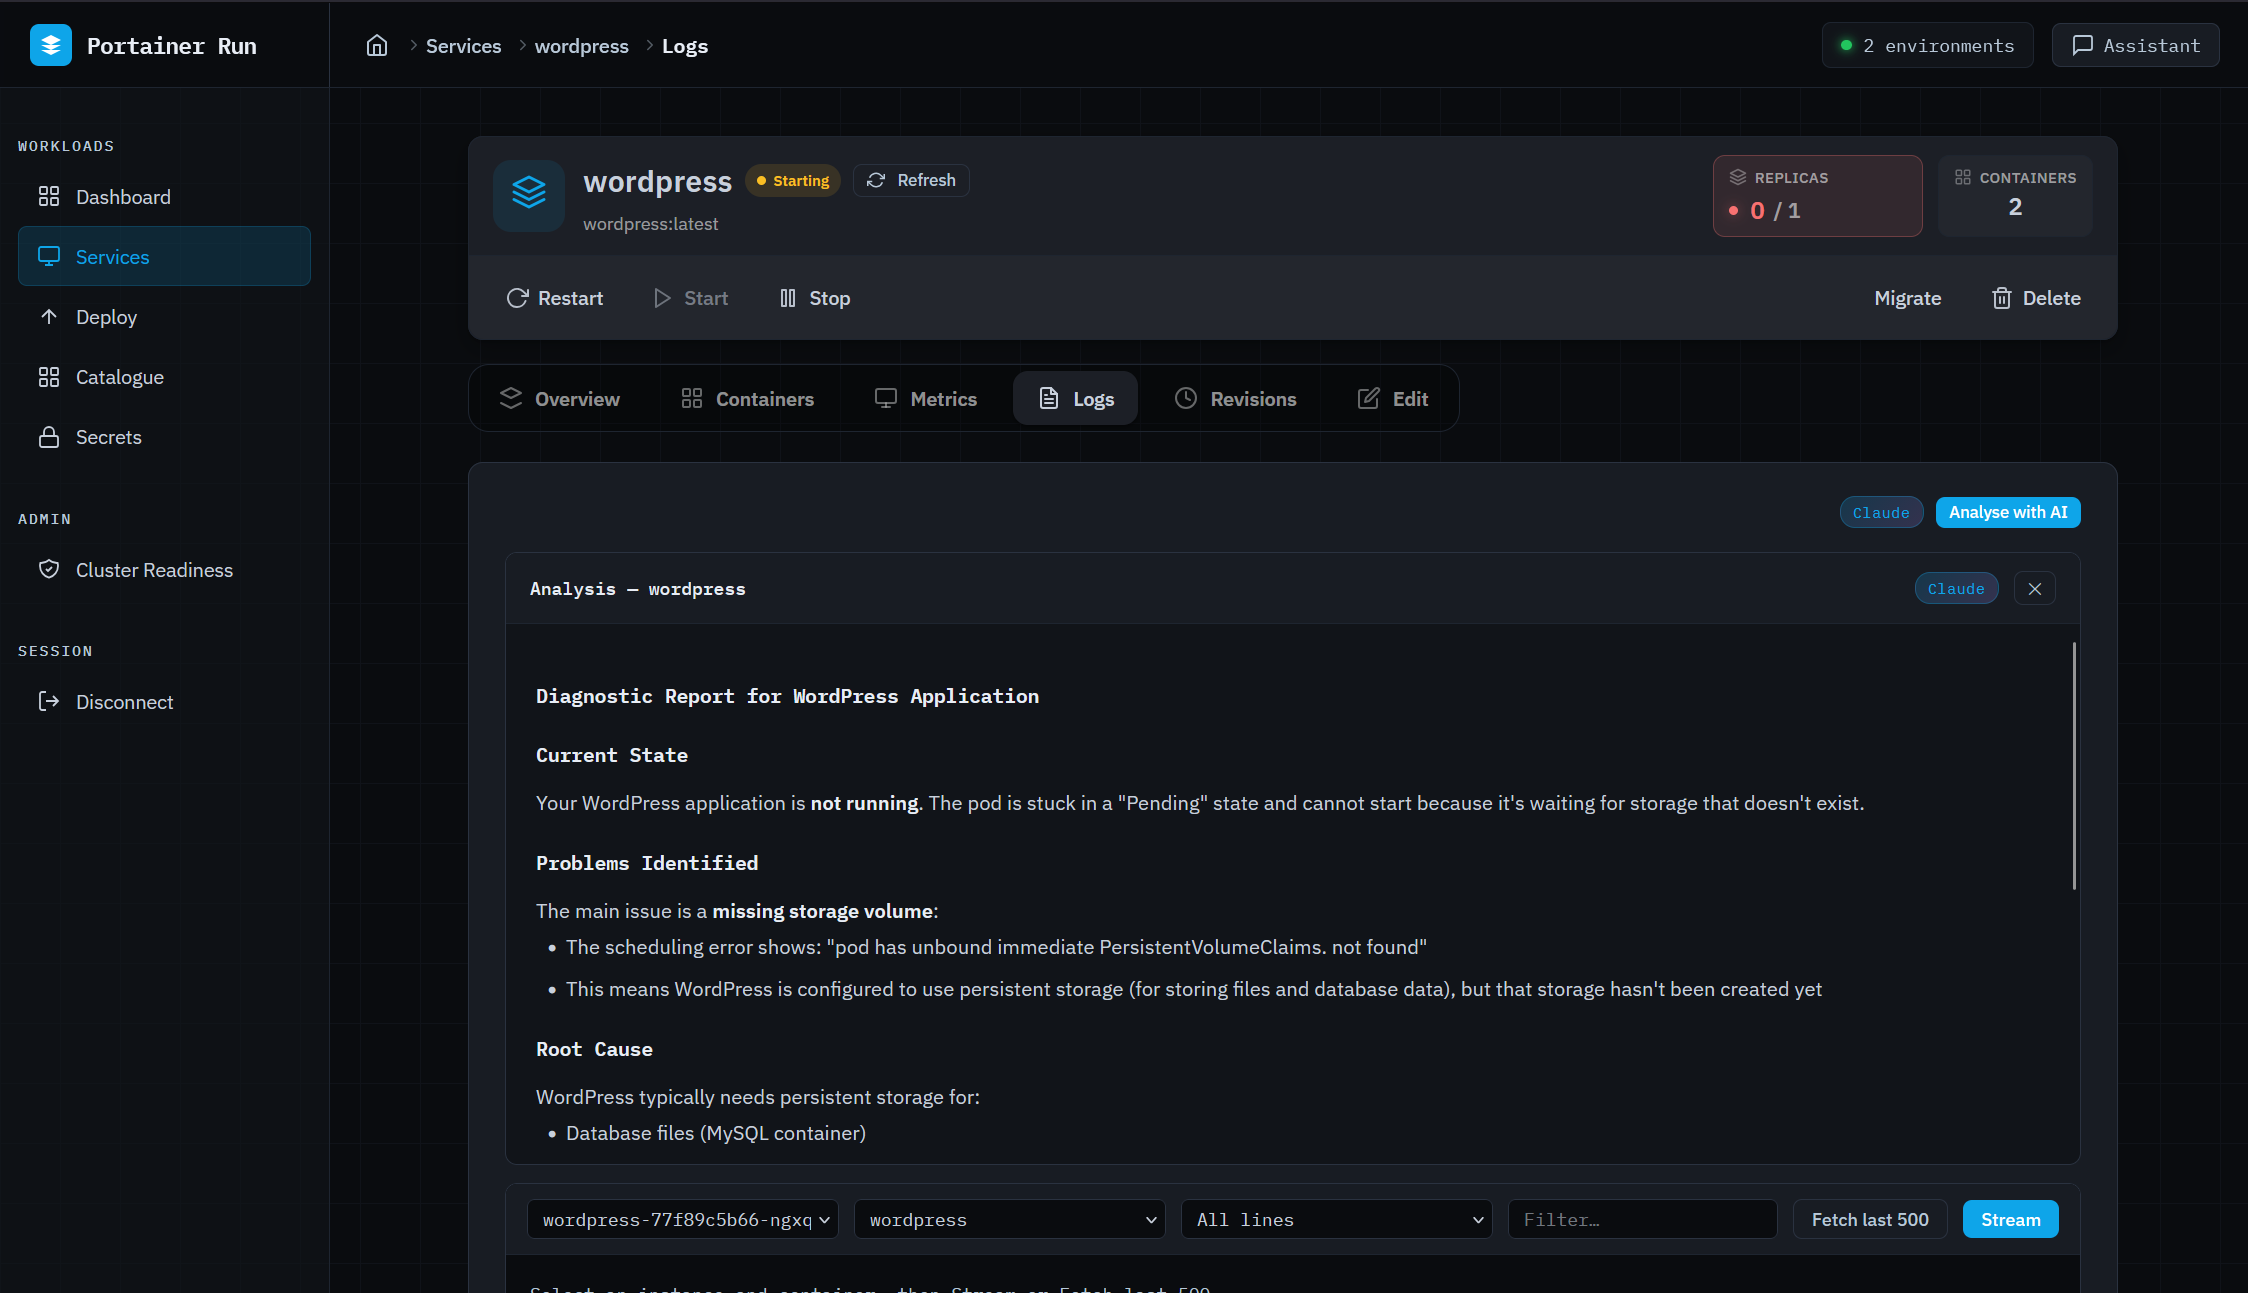2248x1293 pixels.
Task: Open Cluster Readiness shield icon
Action: [49, 570]
